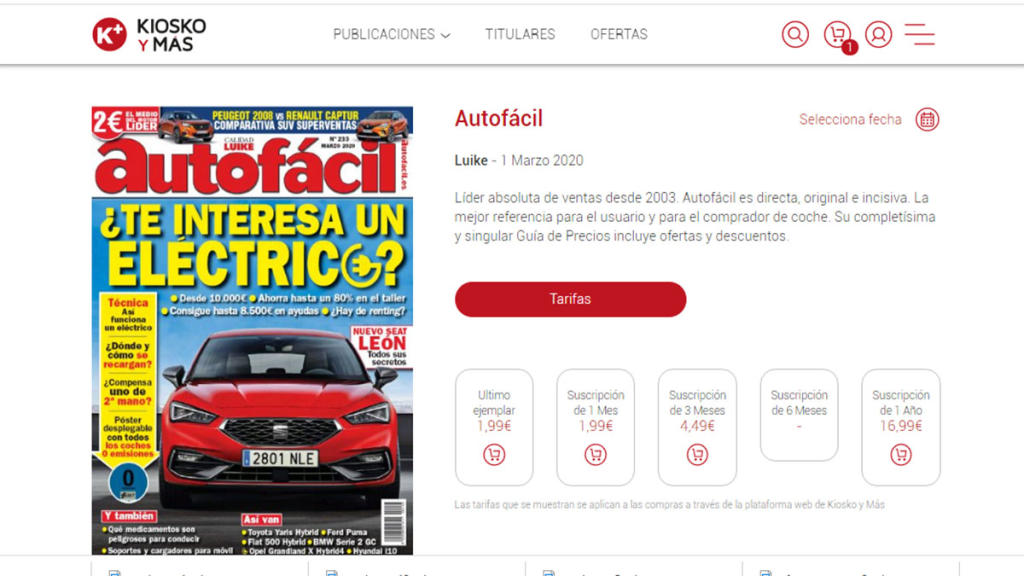Click the Autofácil title heading

(498, 118)
